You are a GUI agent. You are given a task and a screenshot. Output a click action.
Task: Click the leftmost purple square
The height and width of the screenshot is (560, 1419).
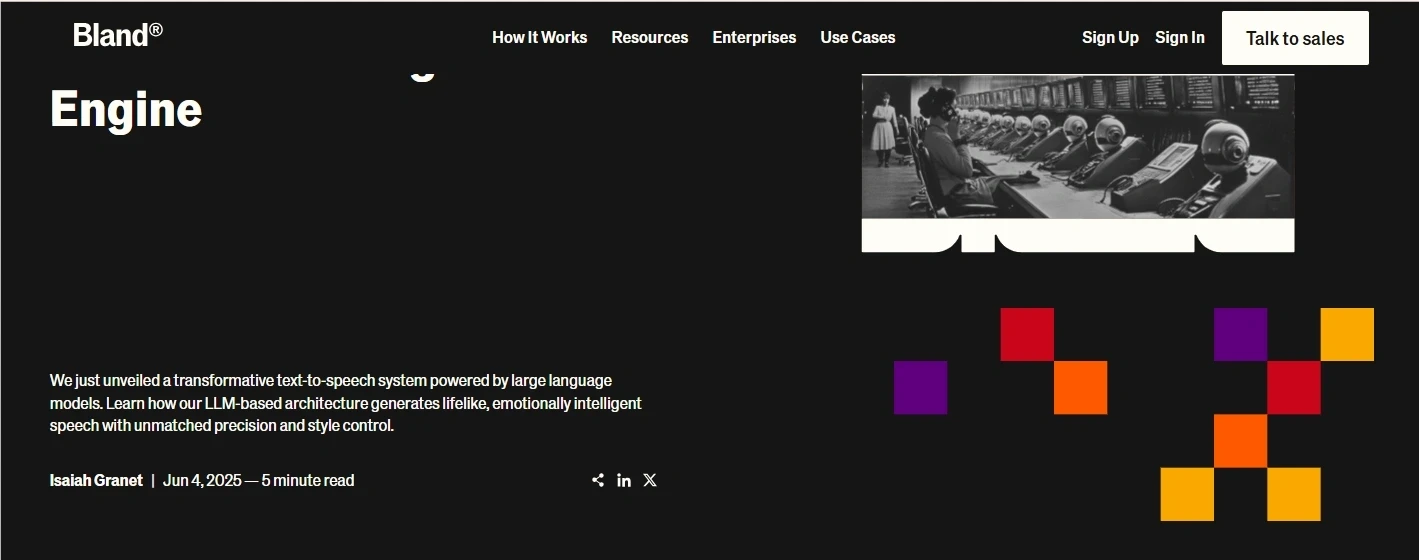tap(920, 387)
